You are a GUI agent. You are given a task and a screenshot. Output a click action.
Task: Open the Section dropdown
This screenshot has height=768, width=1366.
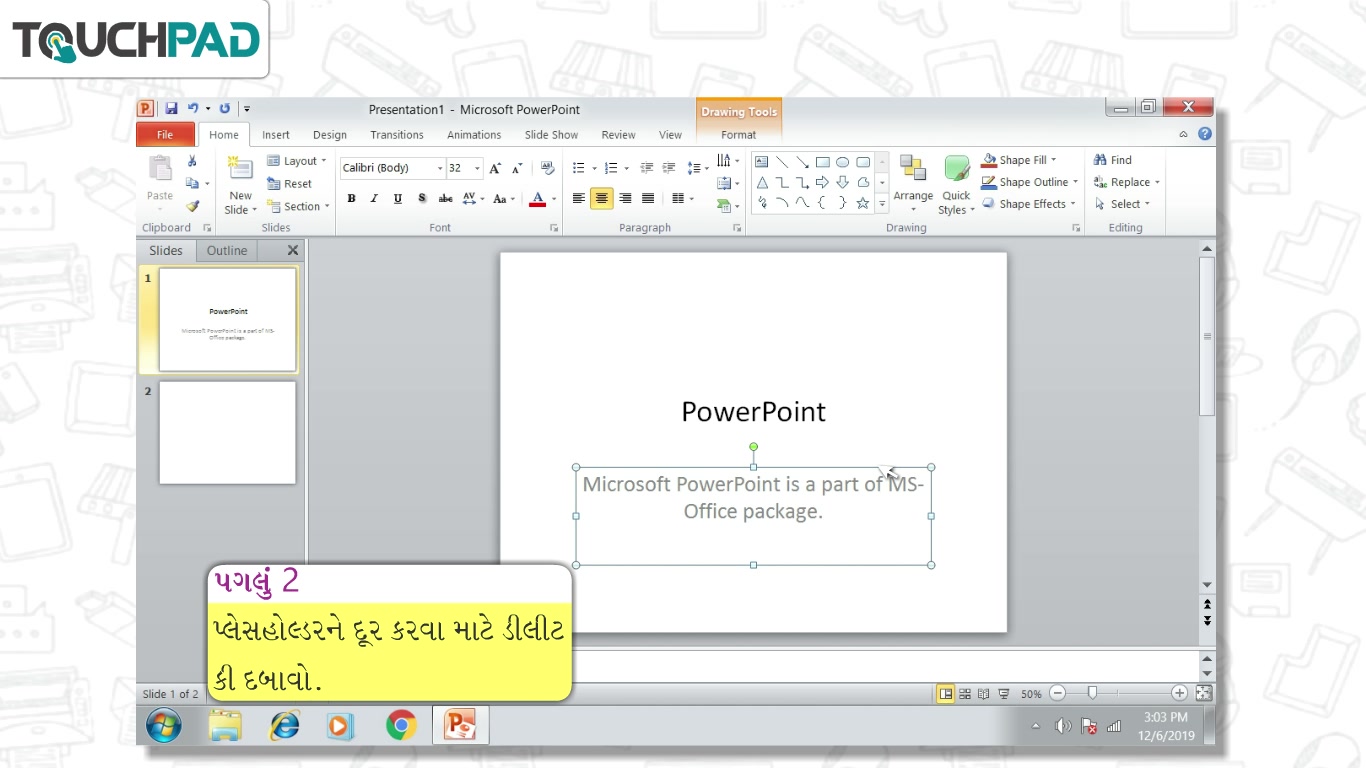click(298, 207)
